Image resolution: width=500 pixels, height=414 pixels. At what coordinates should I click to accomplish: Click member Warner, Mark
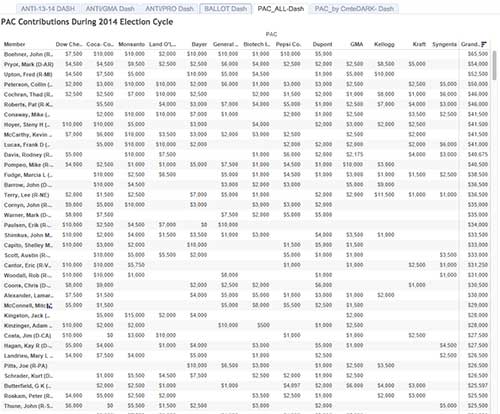[x=28, y=215]
